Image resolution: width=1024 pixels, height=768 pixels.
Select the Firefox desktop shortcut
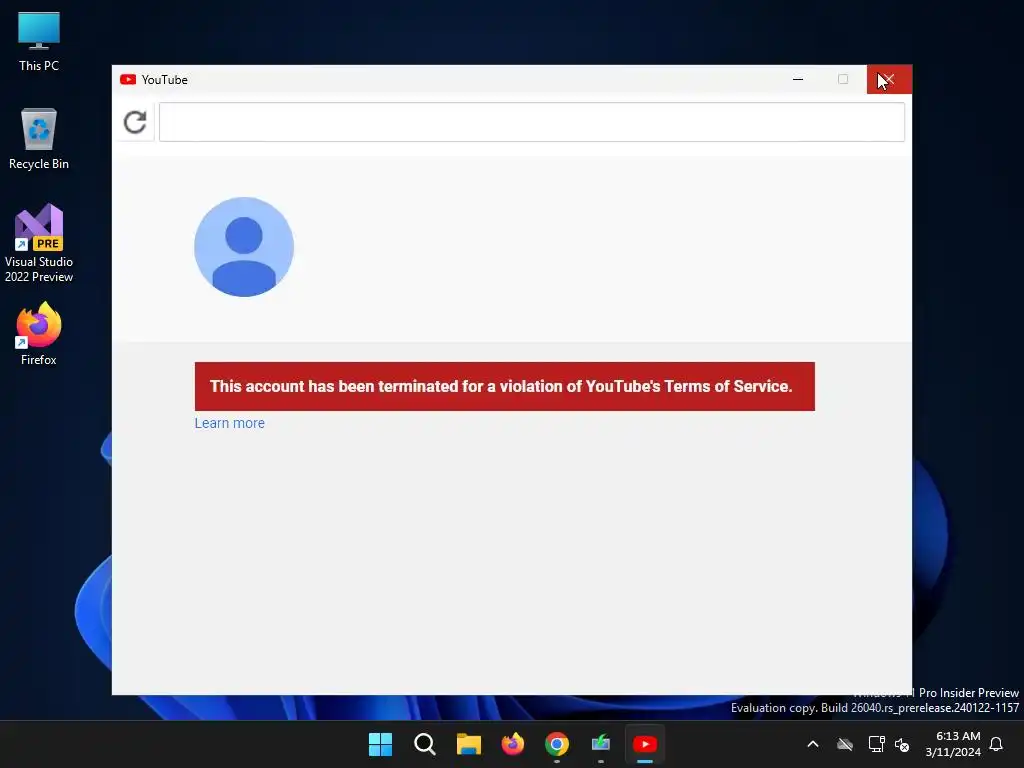click(39, 334)
